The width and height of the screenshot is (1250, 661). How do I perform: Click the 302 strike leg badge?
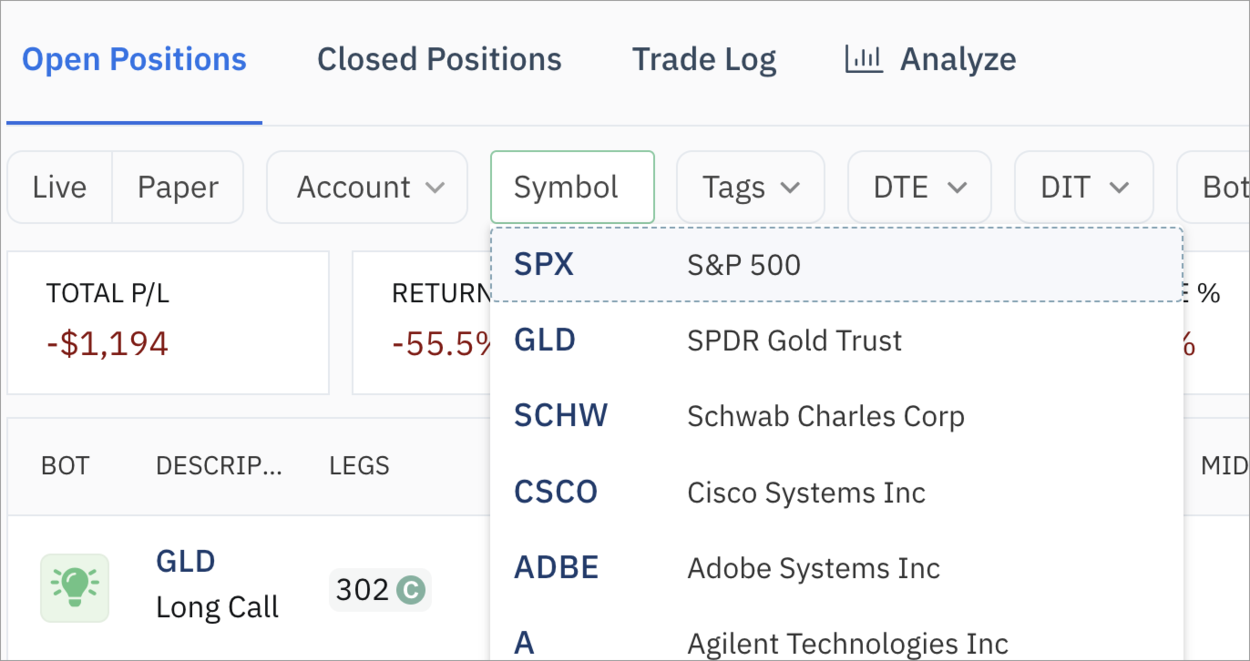(363, 590)
